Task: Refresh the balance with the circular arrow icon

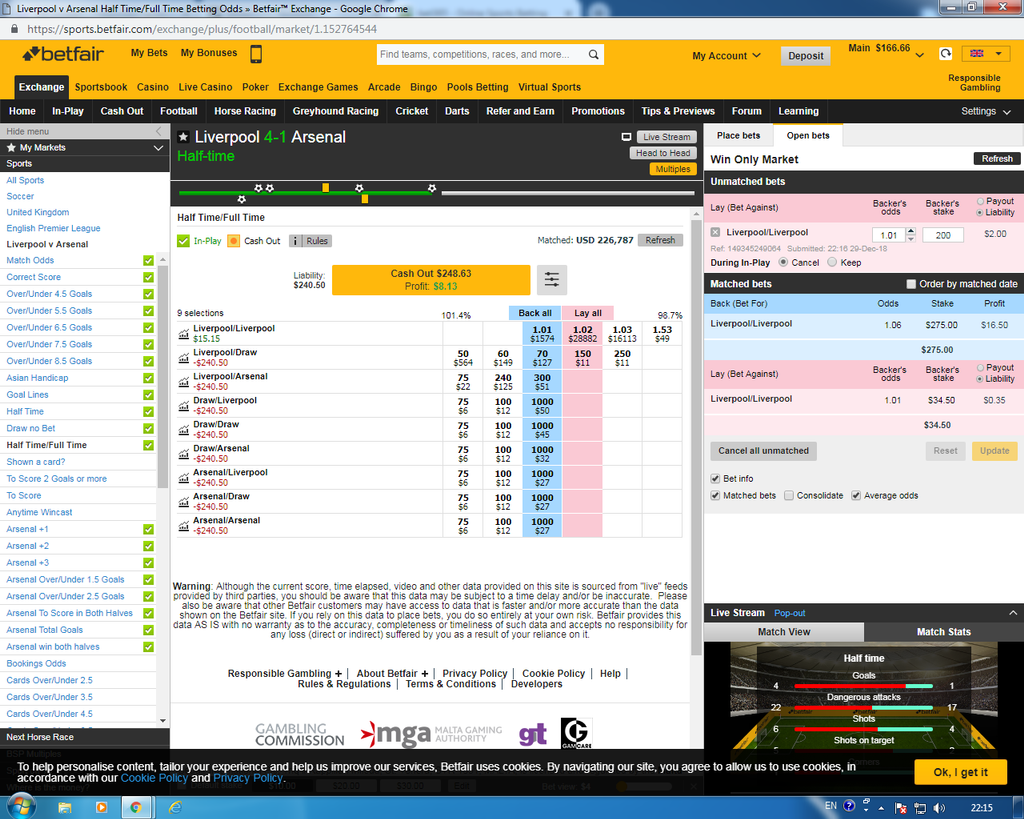Action: (x=945, y=54)
